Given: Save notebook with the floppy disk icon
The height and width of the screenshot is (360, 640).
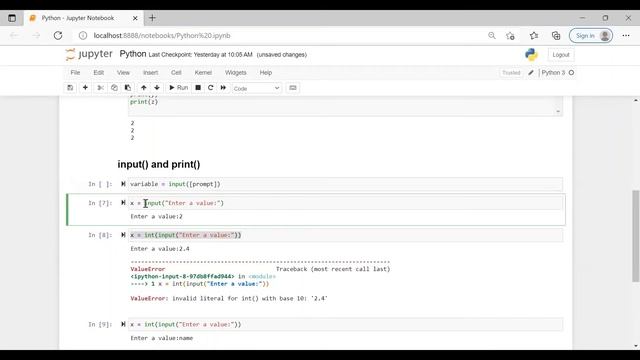Looking at the screenshot, I should tap(70, 88).
